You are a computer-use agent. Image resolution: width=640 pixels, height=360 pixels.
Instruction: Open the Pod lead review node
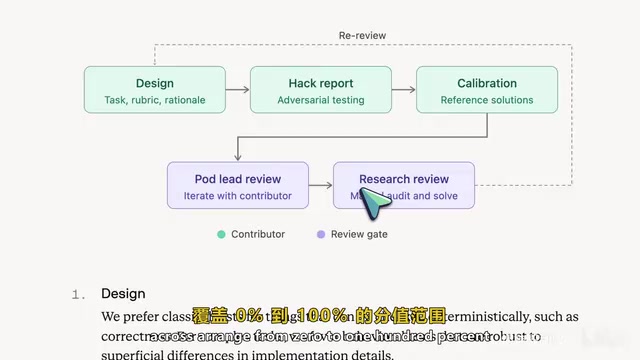(x=238, y=185)
